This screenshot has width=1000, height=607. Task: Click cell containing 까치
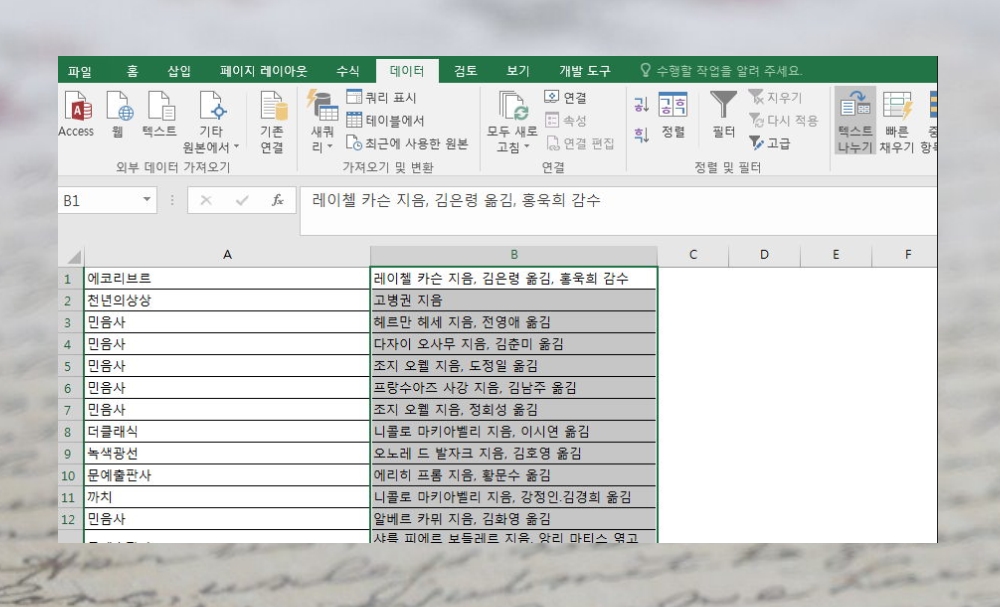pyautogui.click(x=227, y=497)
